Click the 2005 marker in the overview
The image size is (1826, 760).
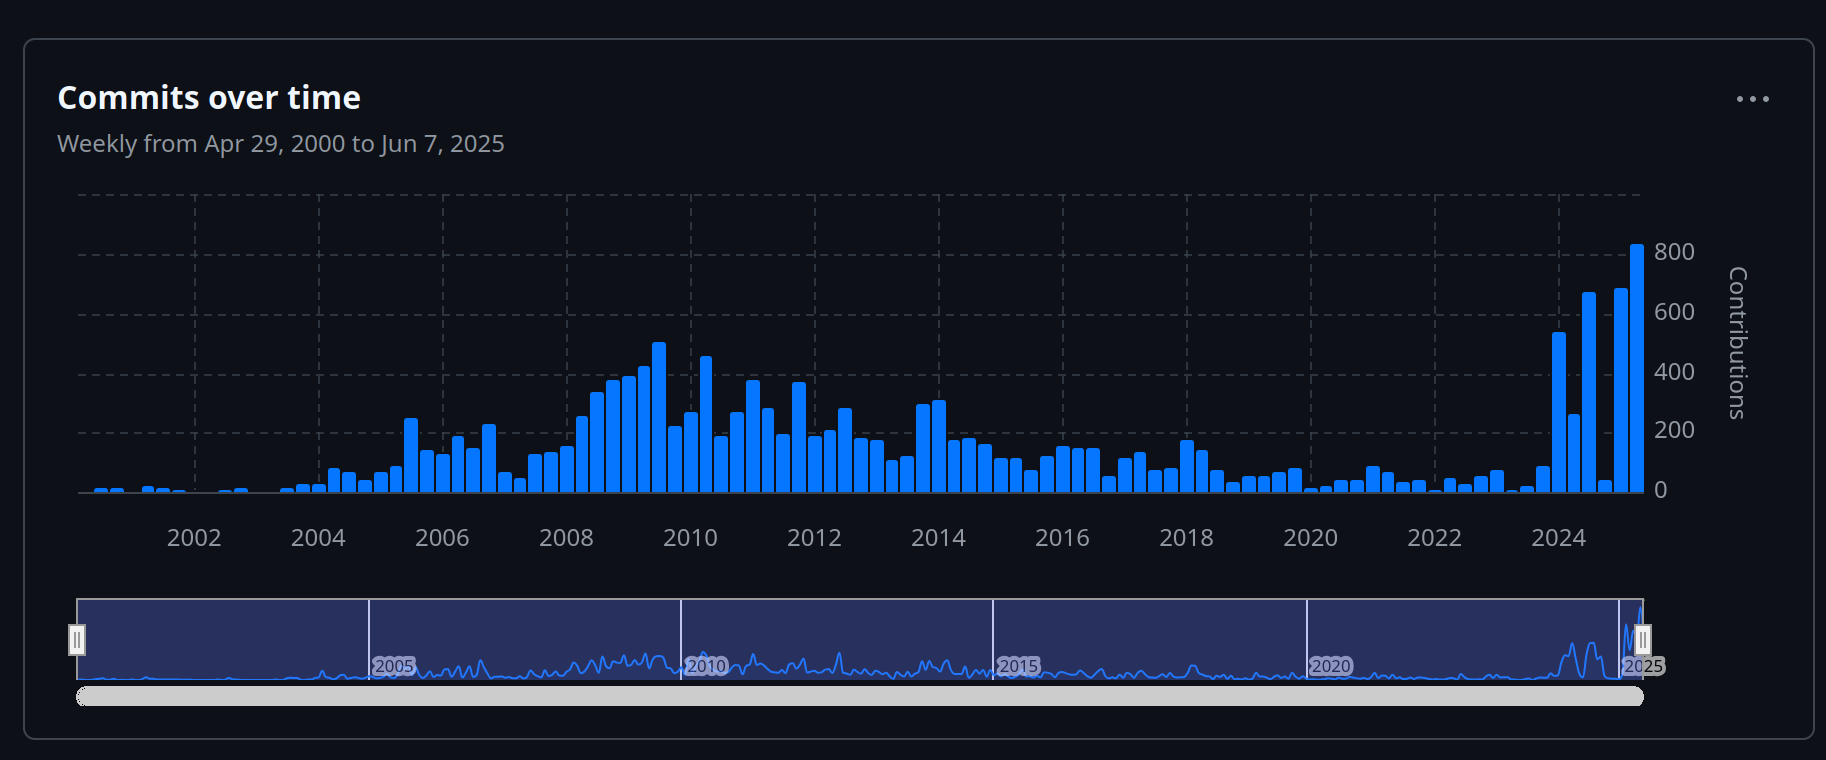coord(394,666)
